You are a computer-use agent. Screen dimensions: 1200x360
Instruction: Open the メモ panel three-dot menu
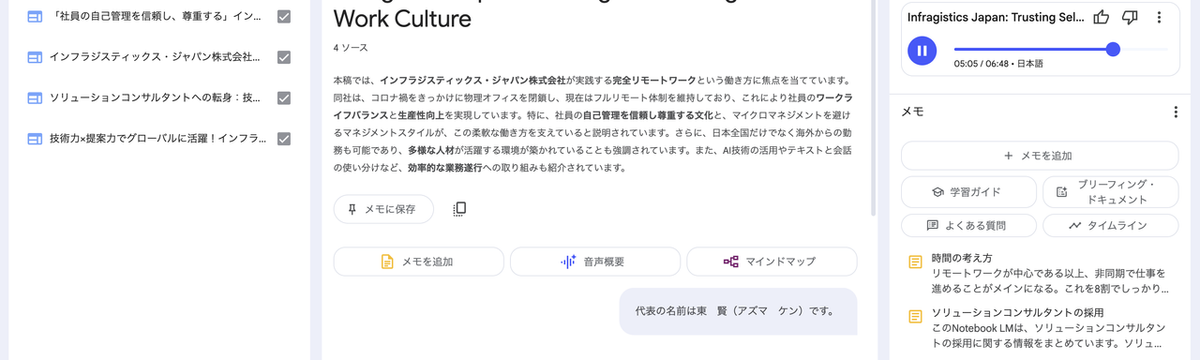(1176, 113)
